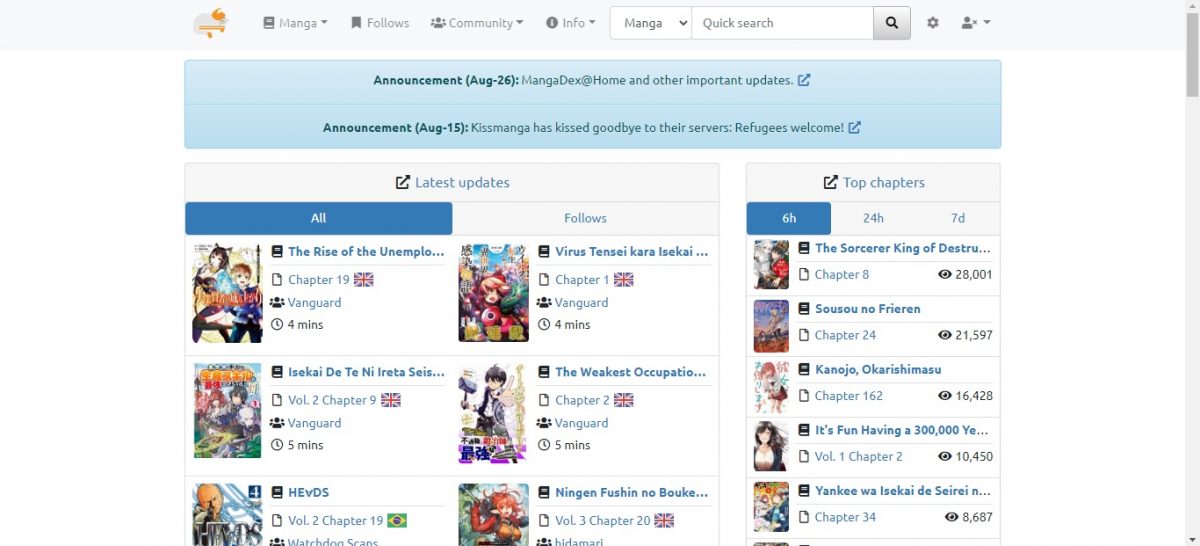
Task: Open settings via the gear icon
Action: click(933, 23)
